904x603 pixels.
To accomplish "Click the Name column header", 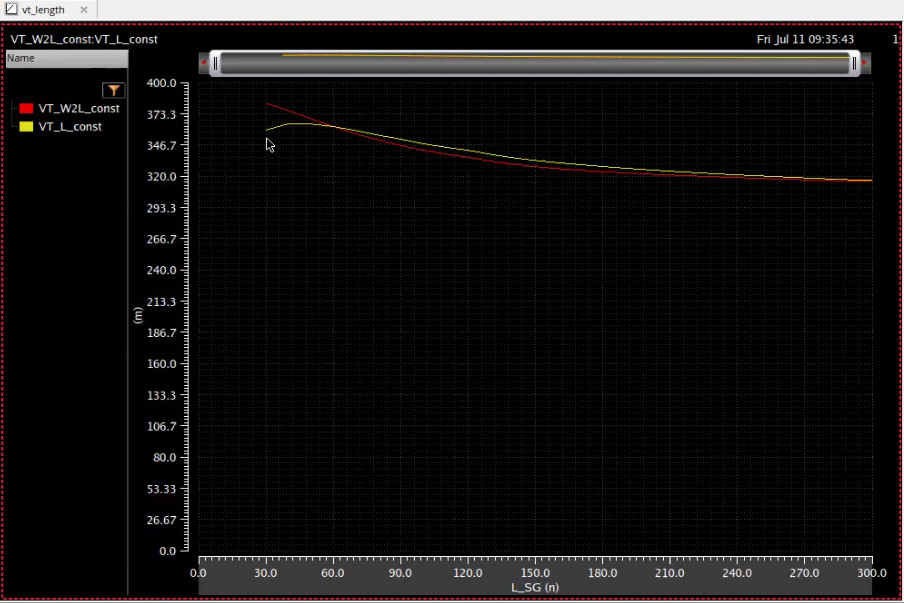I will [67, 58].
